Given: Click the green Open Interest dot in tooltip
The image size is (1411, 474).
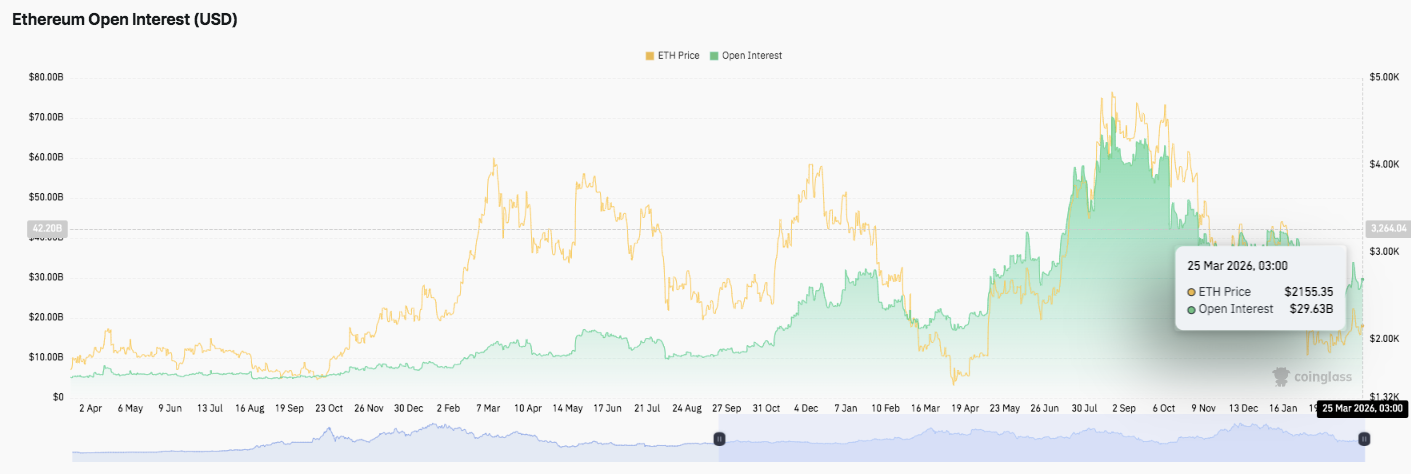Looking at the screenshot, I should pyautogui.click(x=1192, y=310).
